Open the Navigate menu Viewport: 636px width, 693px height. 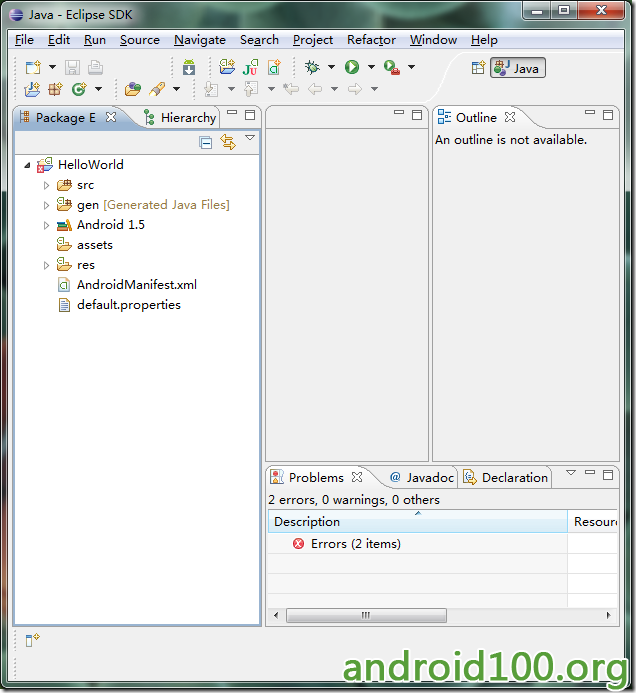pos(200,40)
